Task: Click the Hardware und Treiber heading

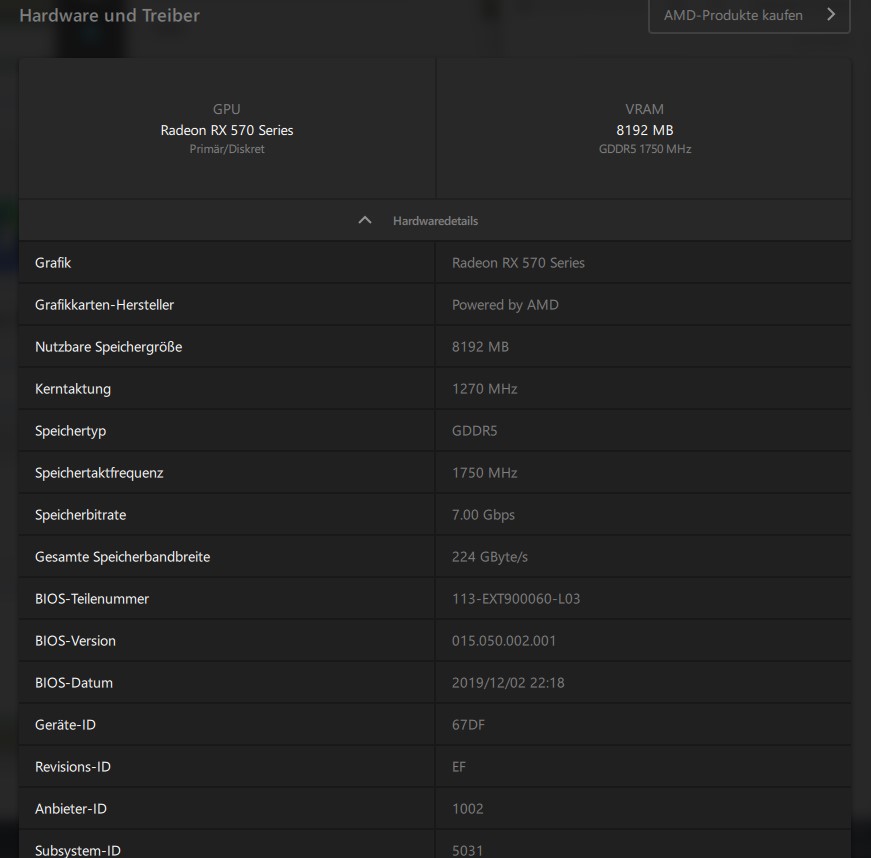Action: 109,16
